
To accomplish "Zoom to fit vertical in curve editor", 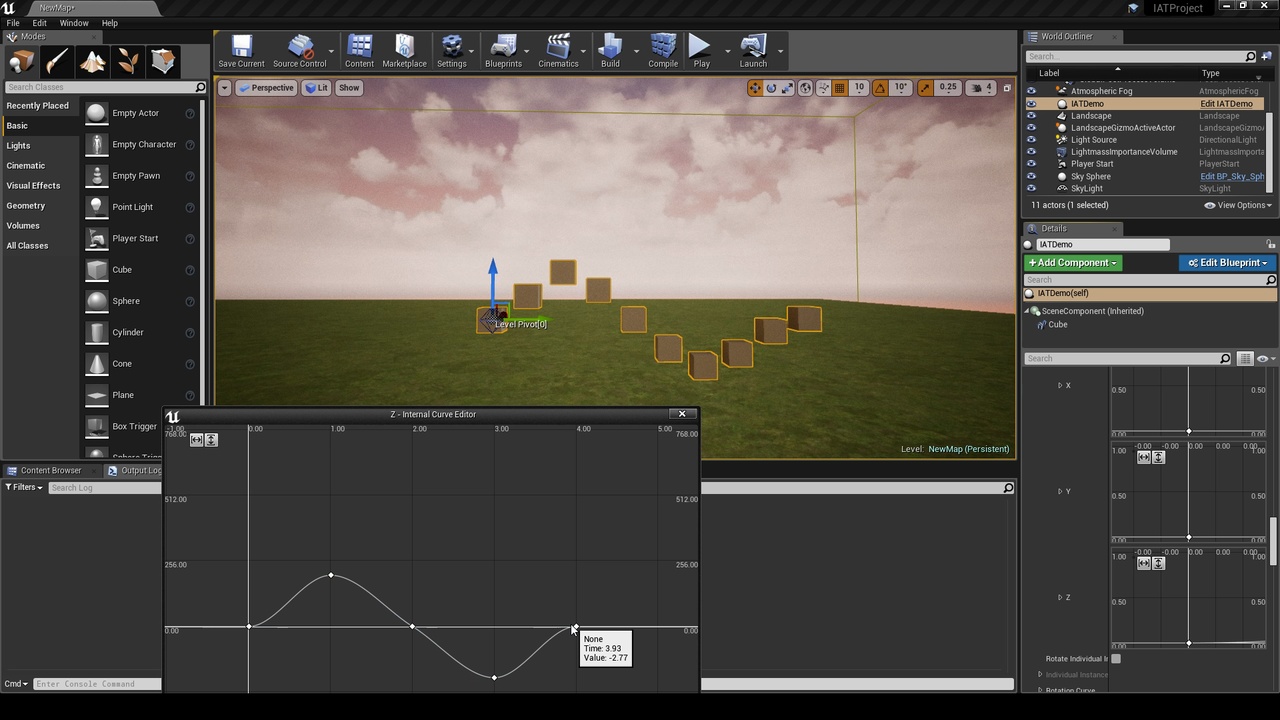I will 211,440.
